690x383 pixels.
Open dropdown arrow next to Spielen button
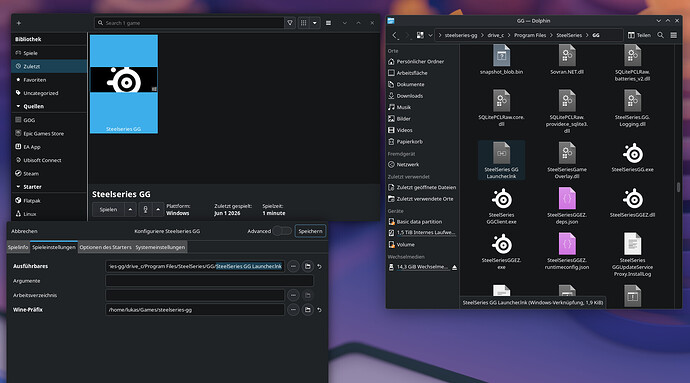(x=130, y=210)
